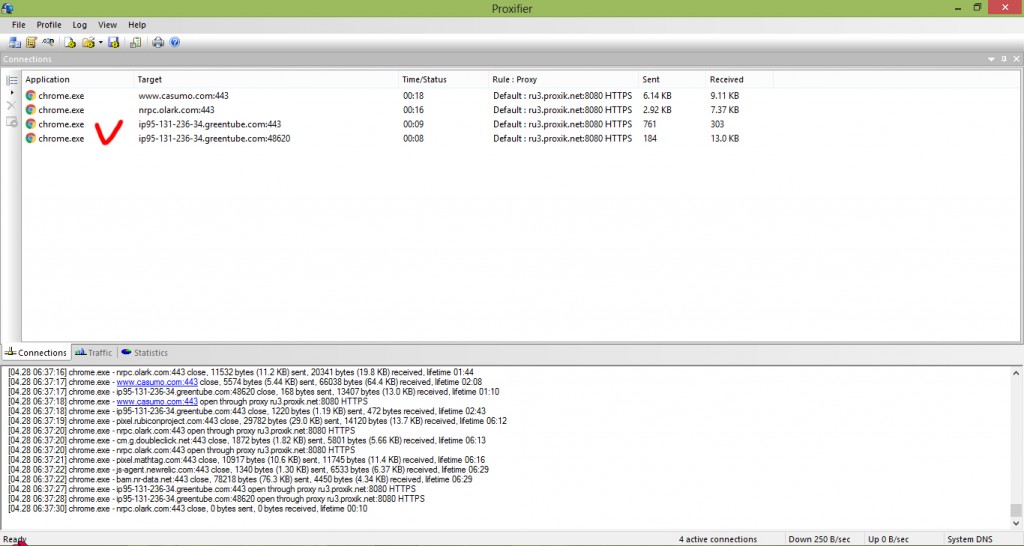
Task: Expand the Open Profile dropdown arrow
Action: click(101, 42)
